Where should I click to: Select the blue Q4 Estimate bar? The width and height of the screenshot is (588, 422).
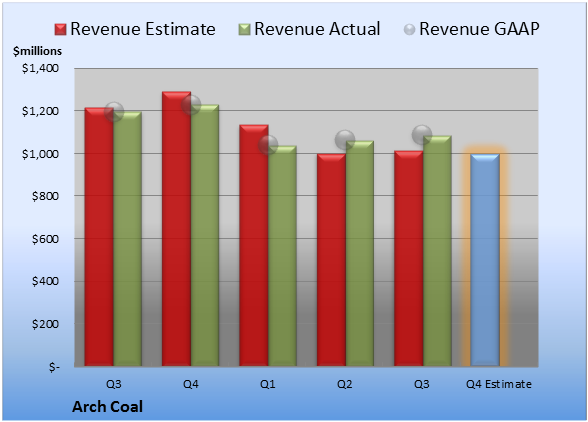coord(485,260)
